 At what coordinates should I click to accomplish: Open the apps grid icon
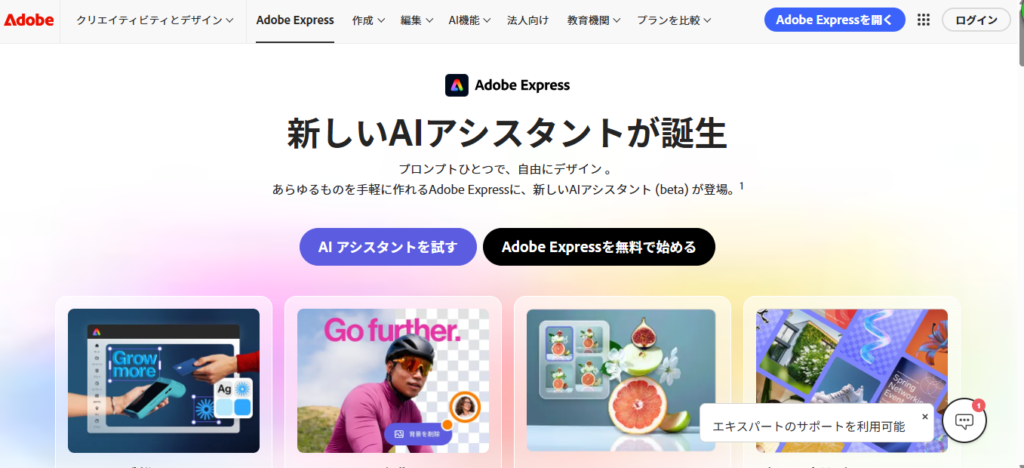pos(923,20)
